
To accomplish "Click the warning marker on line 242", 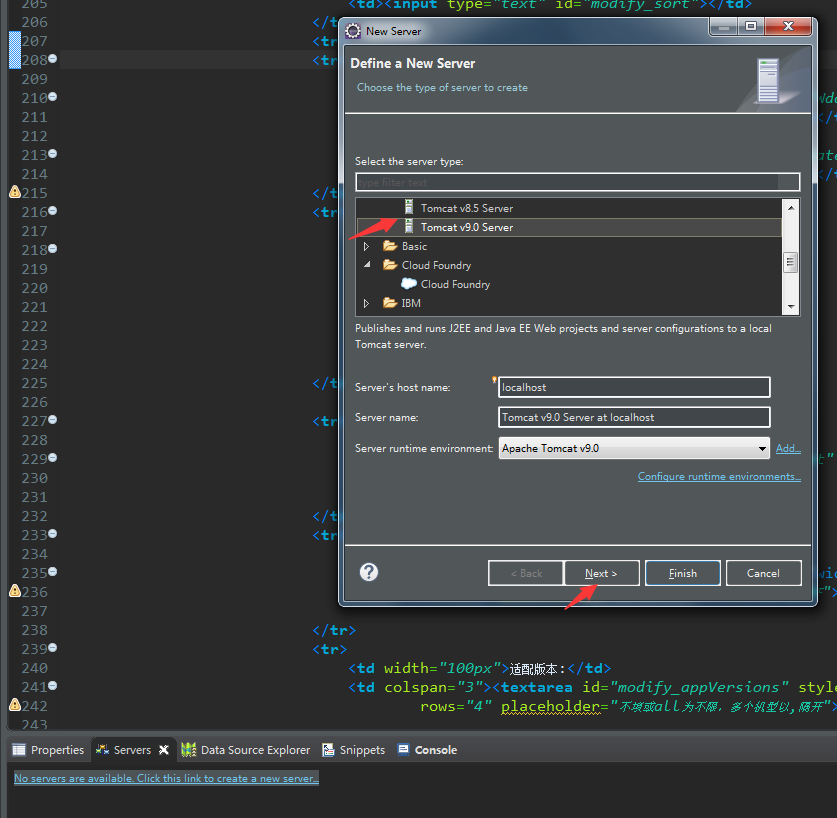I will [15, 705].
